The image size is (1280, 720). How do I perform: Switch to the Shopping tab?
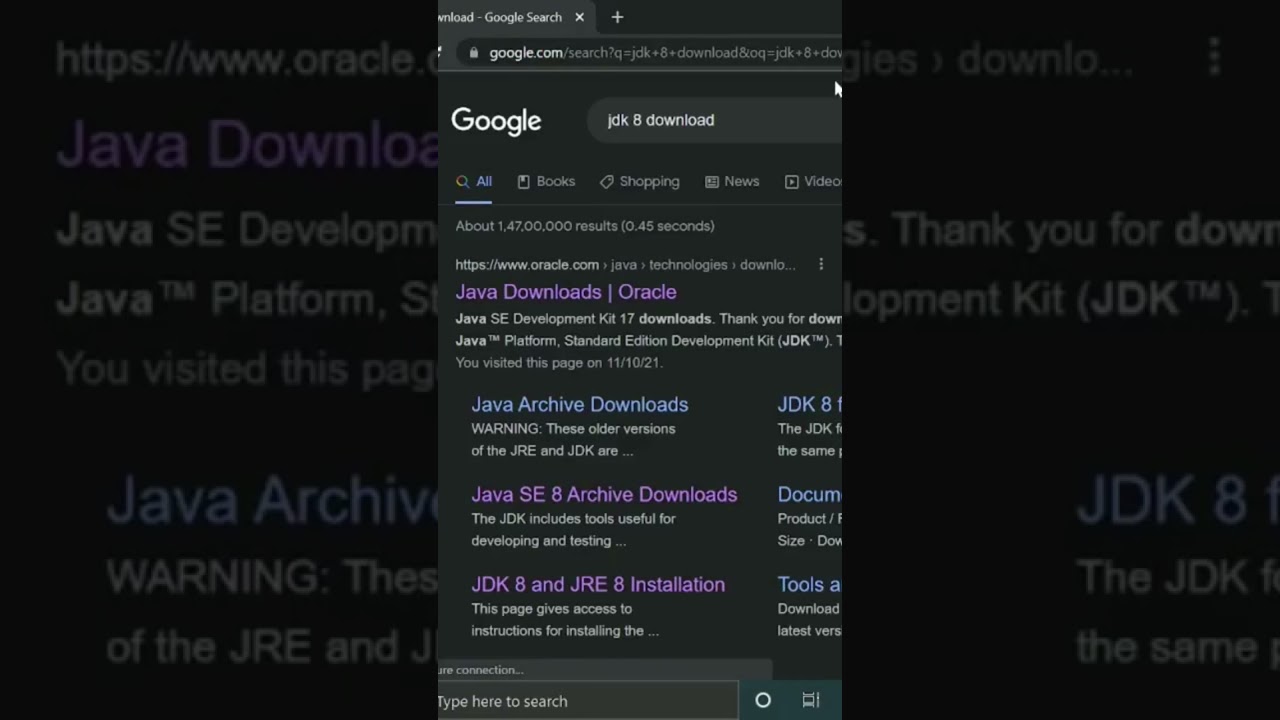point(640,181)
